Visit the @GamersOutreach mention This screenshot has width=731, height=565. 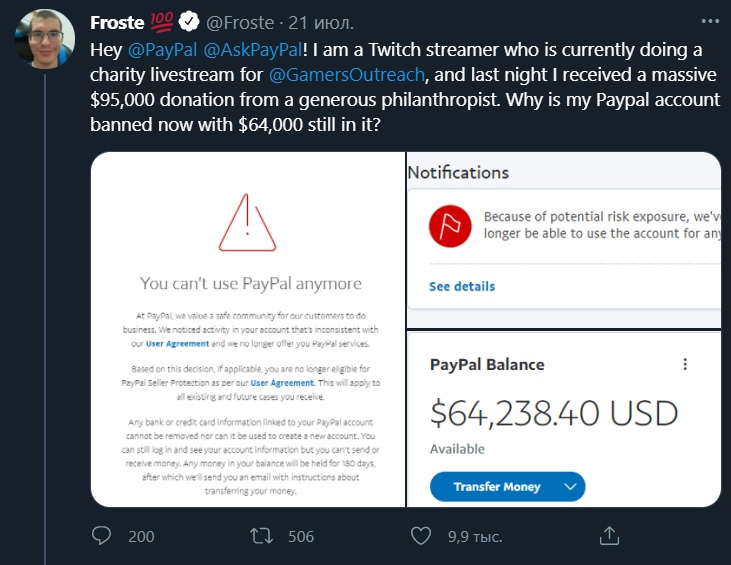click(346, 75)
